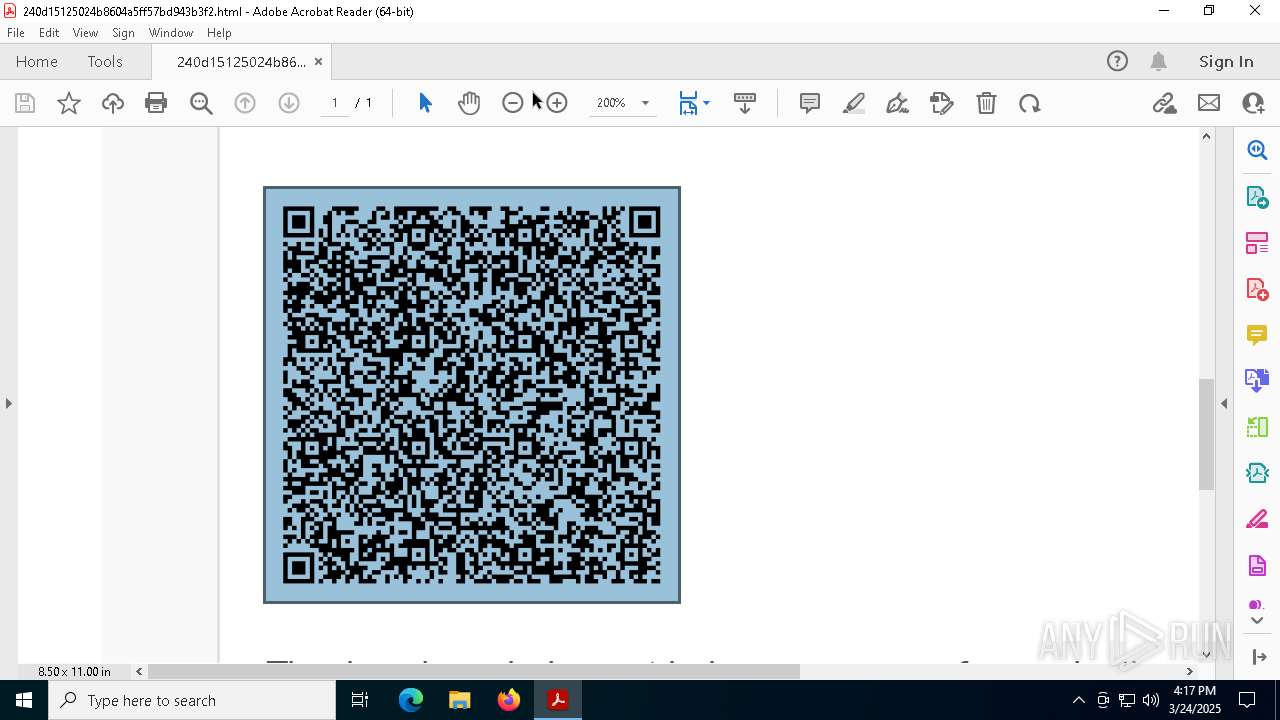Click the share with others person icon
The image size is (1280, 720).
(1253, 103)
